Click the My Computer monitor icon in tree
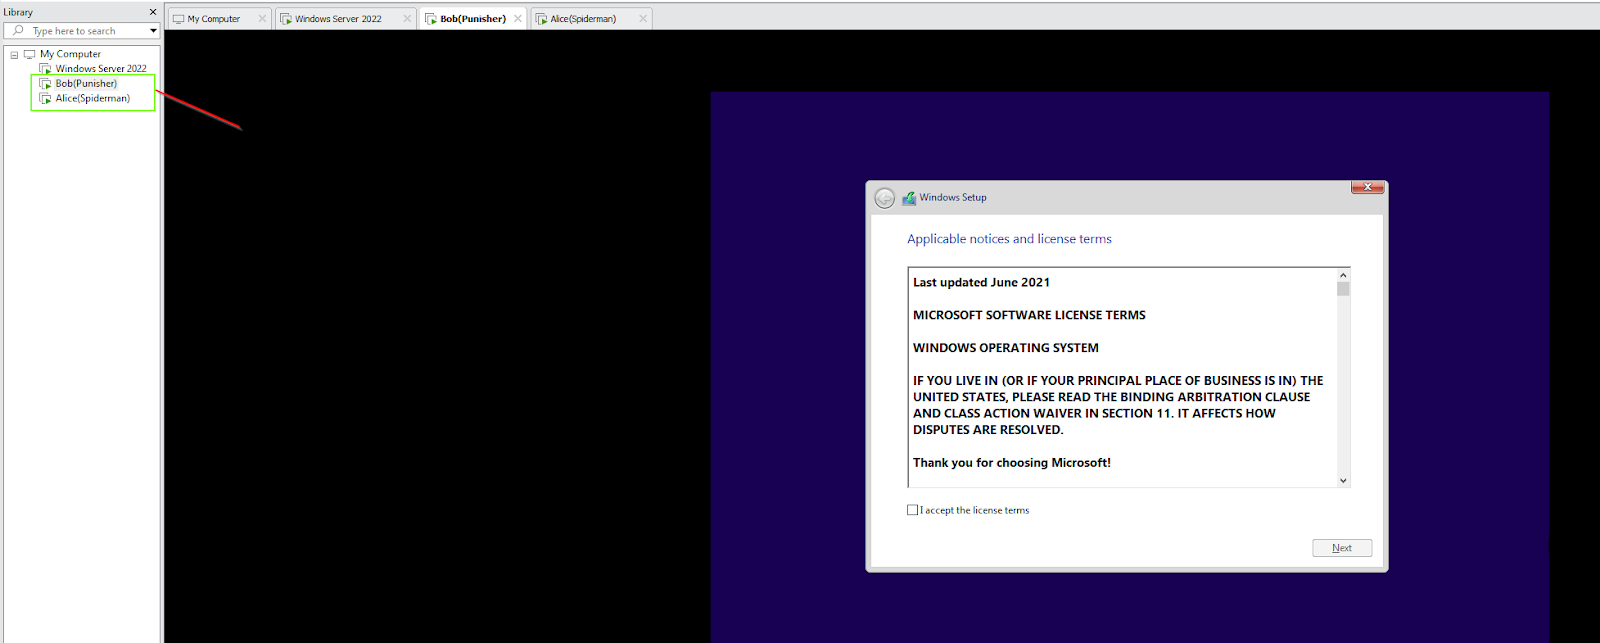 [30, 54]
